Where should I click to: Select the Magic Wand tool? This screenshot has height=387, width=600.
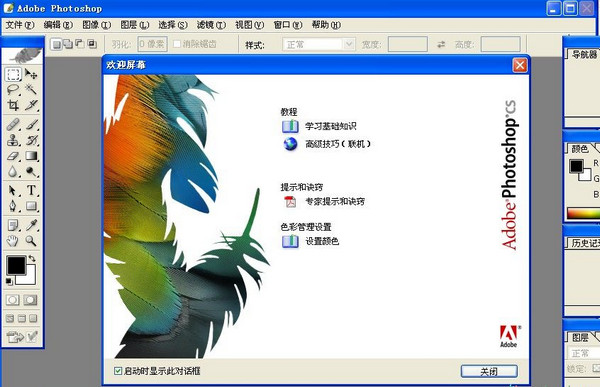pos(31,90)
